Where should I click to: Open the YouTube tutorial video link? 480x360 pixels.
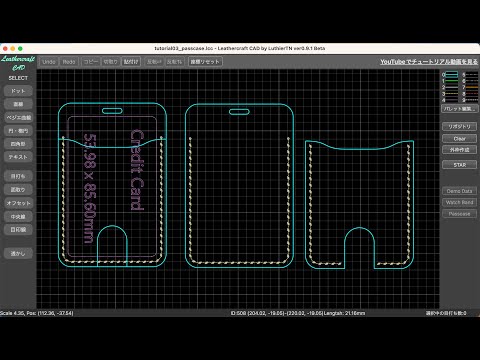point(429,62)
